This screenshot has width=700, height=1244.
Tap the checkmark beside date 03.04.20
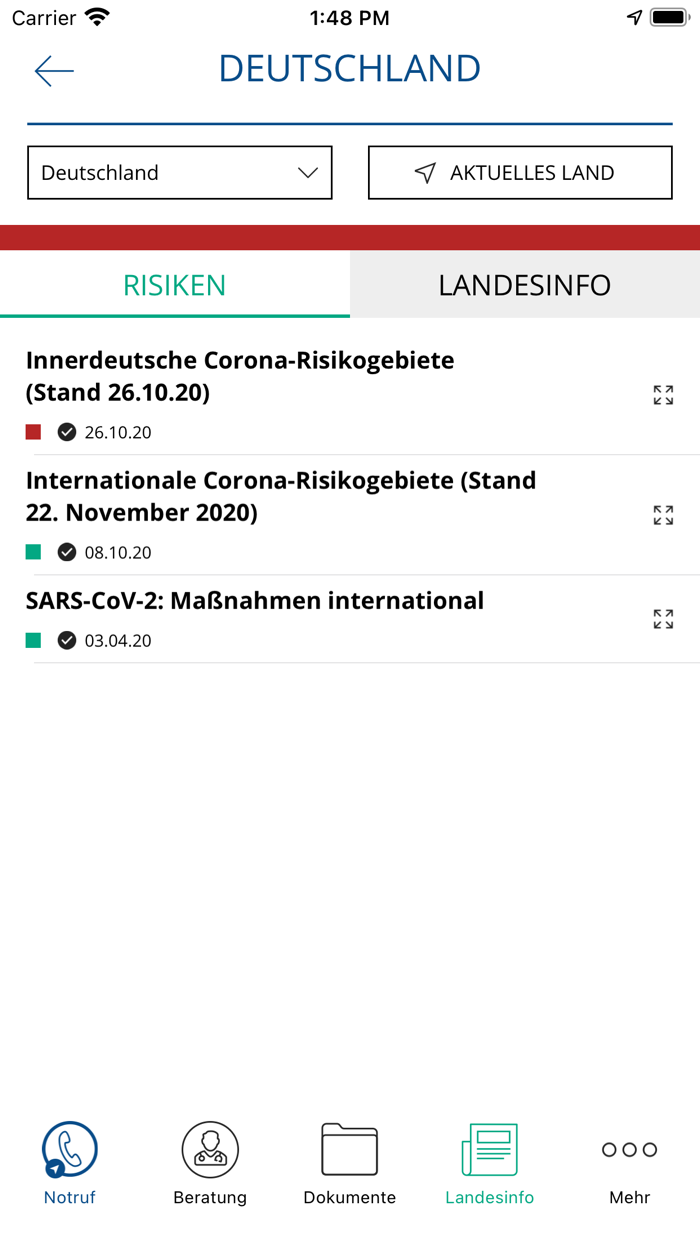(67, 640)
